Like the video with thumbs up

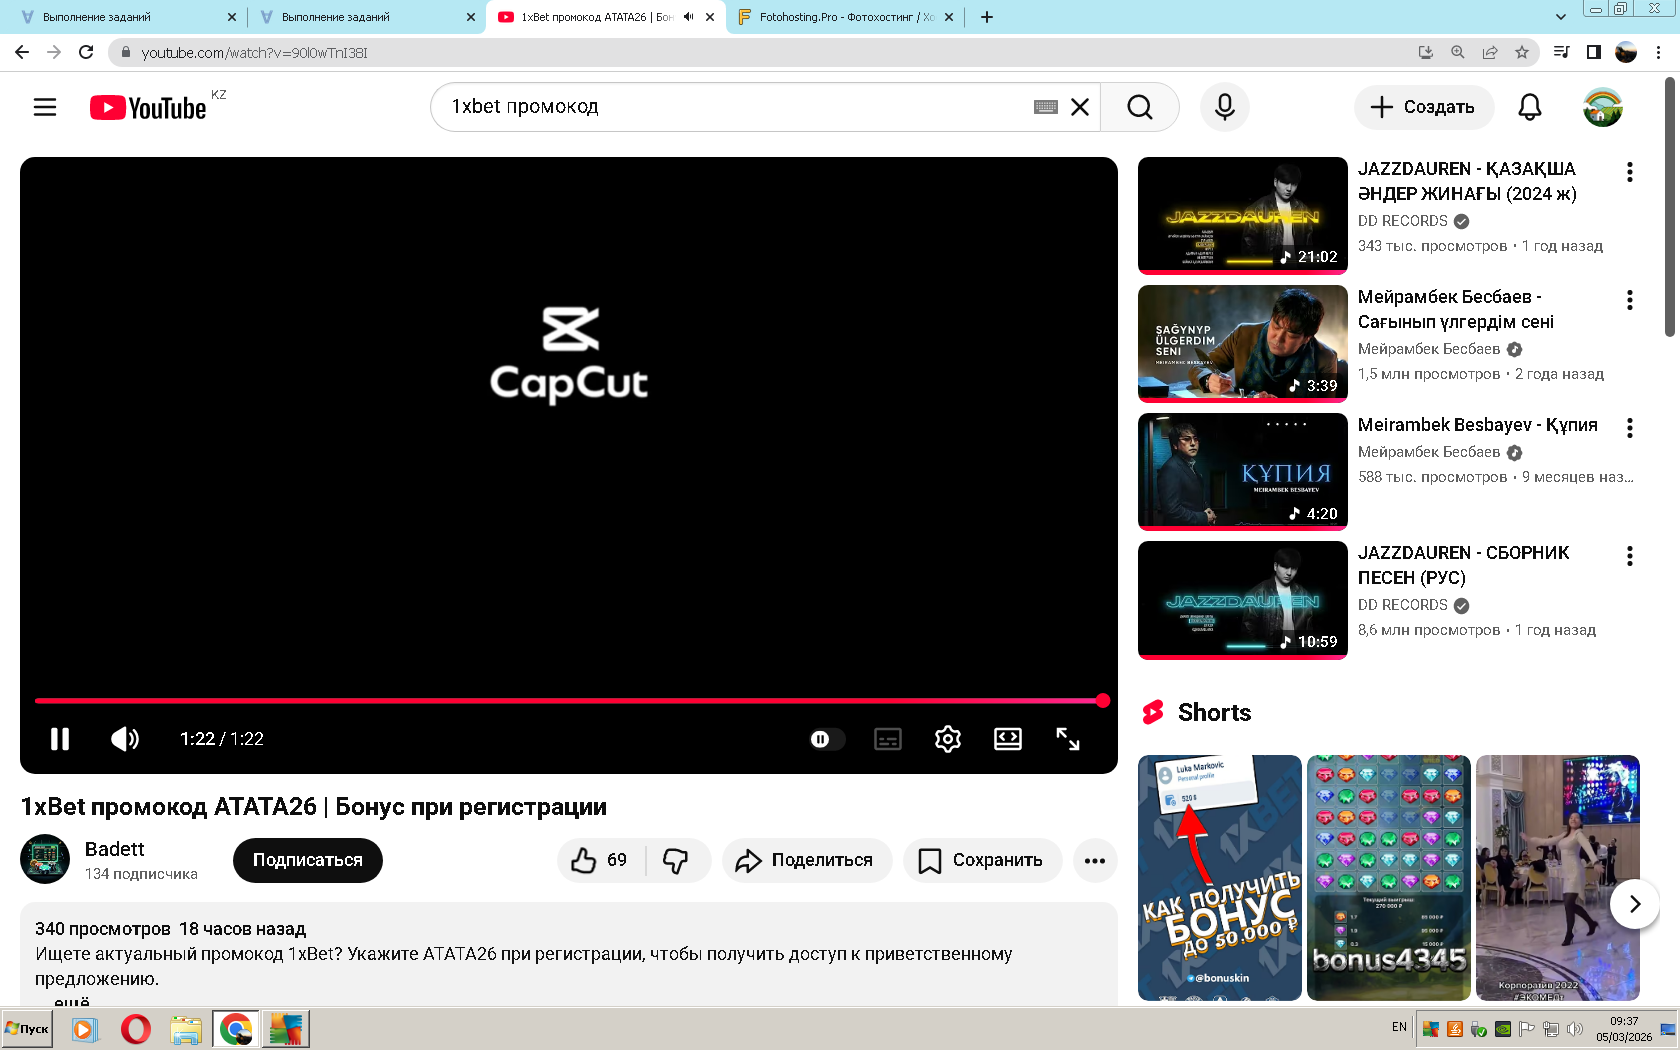pos(600,860)
